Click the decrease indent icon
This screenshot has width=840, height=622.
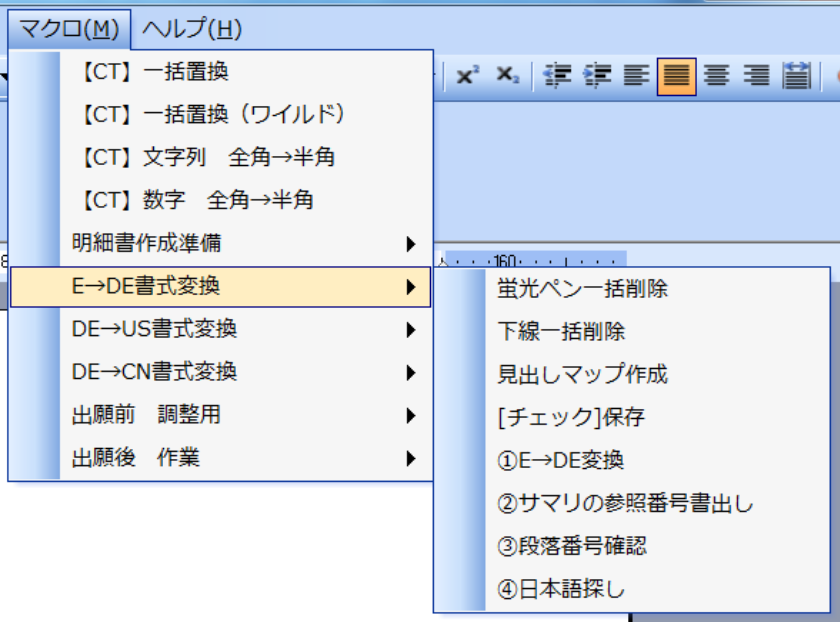[x=556, y=76]
